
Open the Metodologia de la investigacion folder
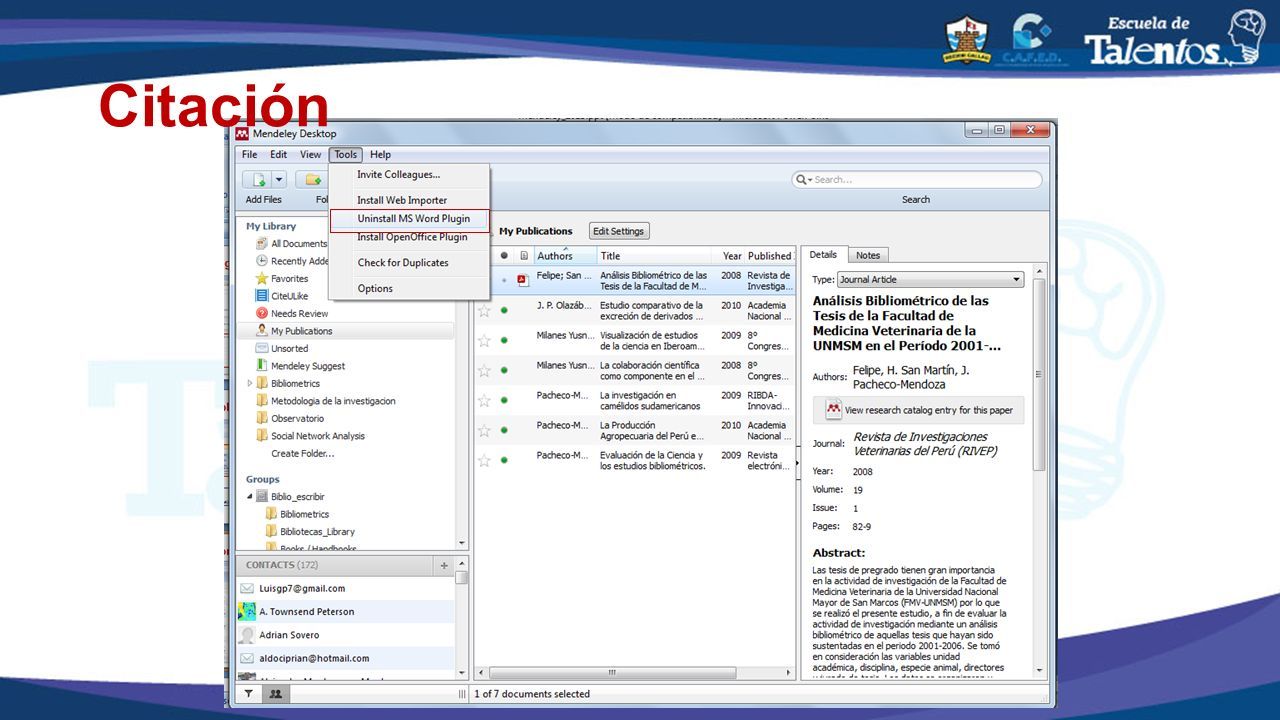[333, 401]
